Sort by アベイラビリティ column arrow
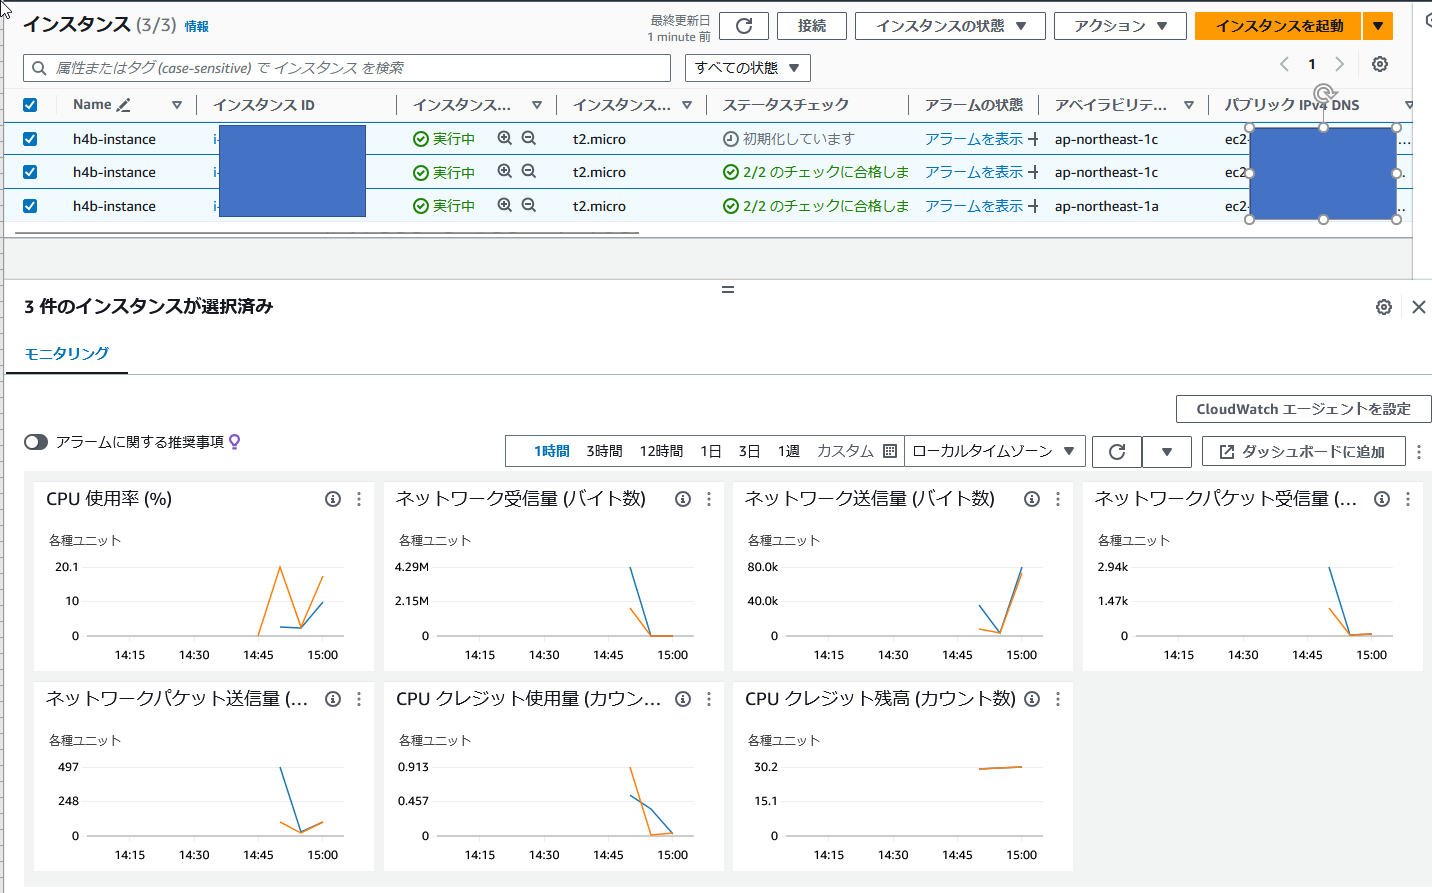Screen dimensions: 1432x893 [1189, 105]
